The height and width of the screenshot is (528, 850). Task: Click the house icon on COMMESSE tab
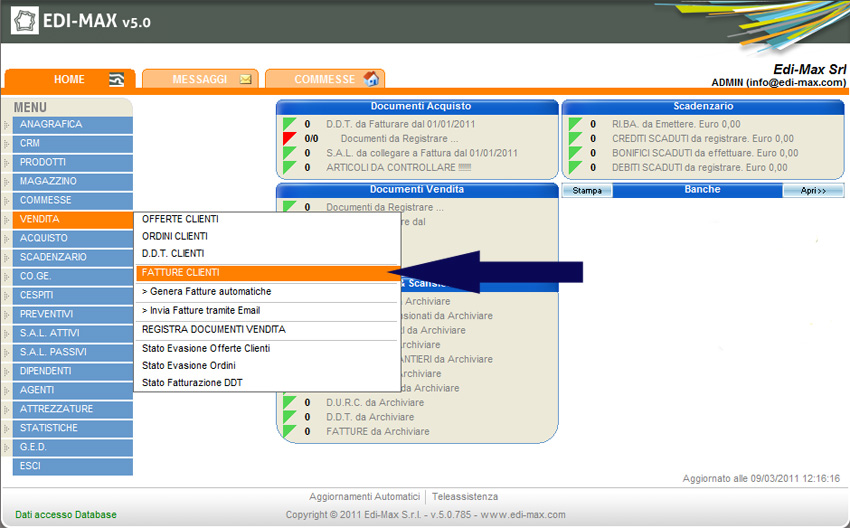(x=371, y=79)
